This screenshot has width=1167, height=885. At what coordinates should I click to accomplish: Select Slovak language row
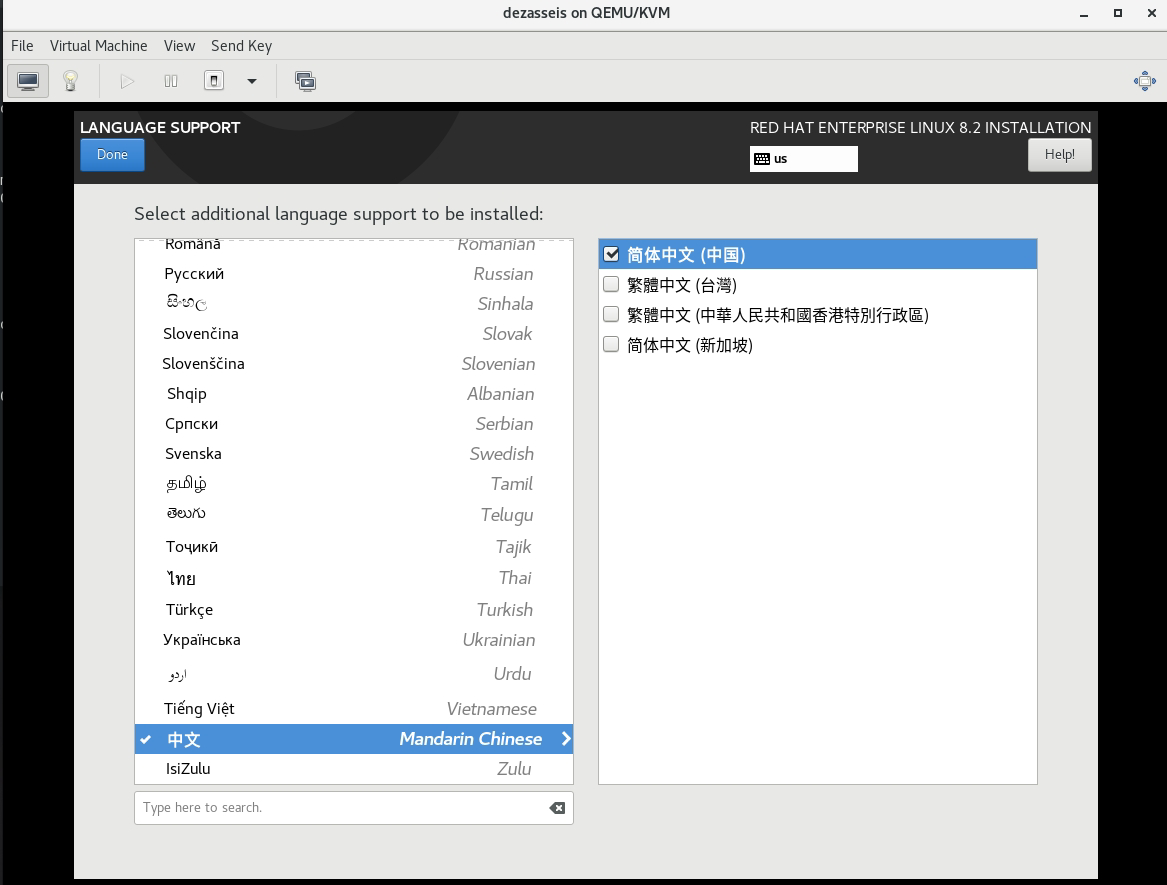pyautogui.click(x=354, y=333)
